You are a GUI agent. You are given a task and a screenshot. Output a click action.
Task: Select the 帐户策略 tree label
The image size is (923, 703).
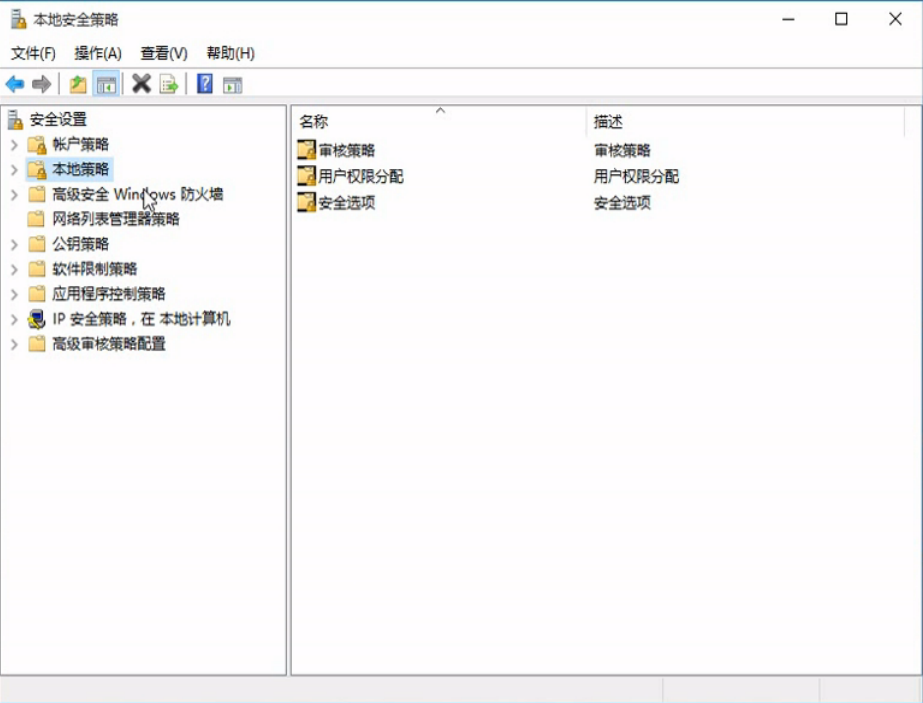point(80,144)
